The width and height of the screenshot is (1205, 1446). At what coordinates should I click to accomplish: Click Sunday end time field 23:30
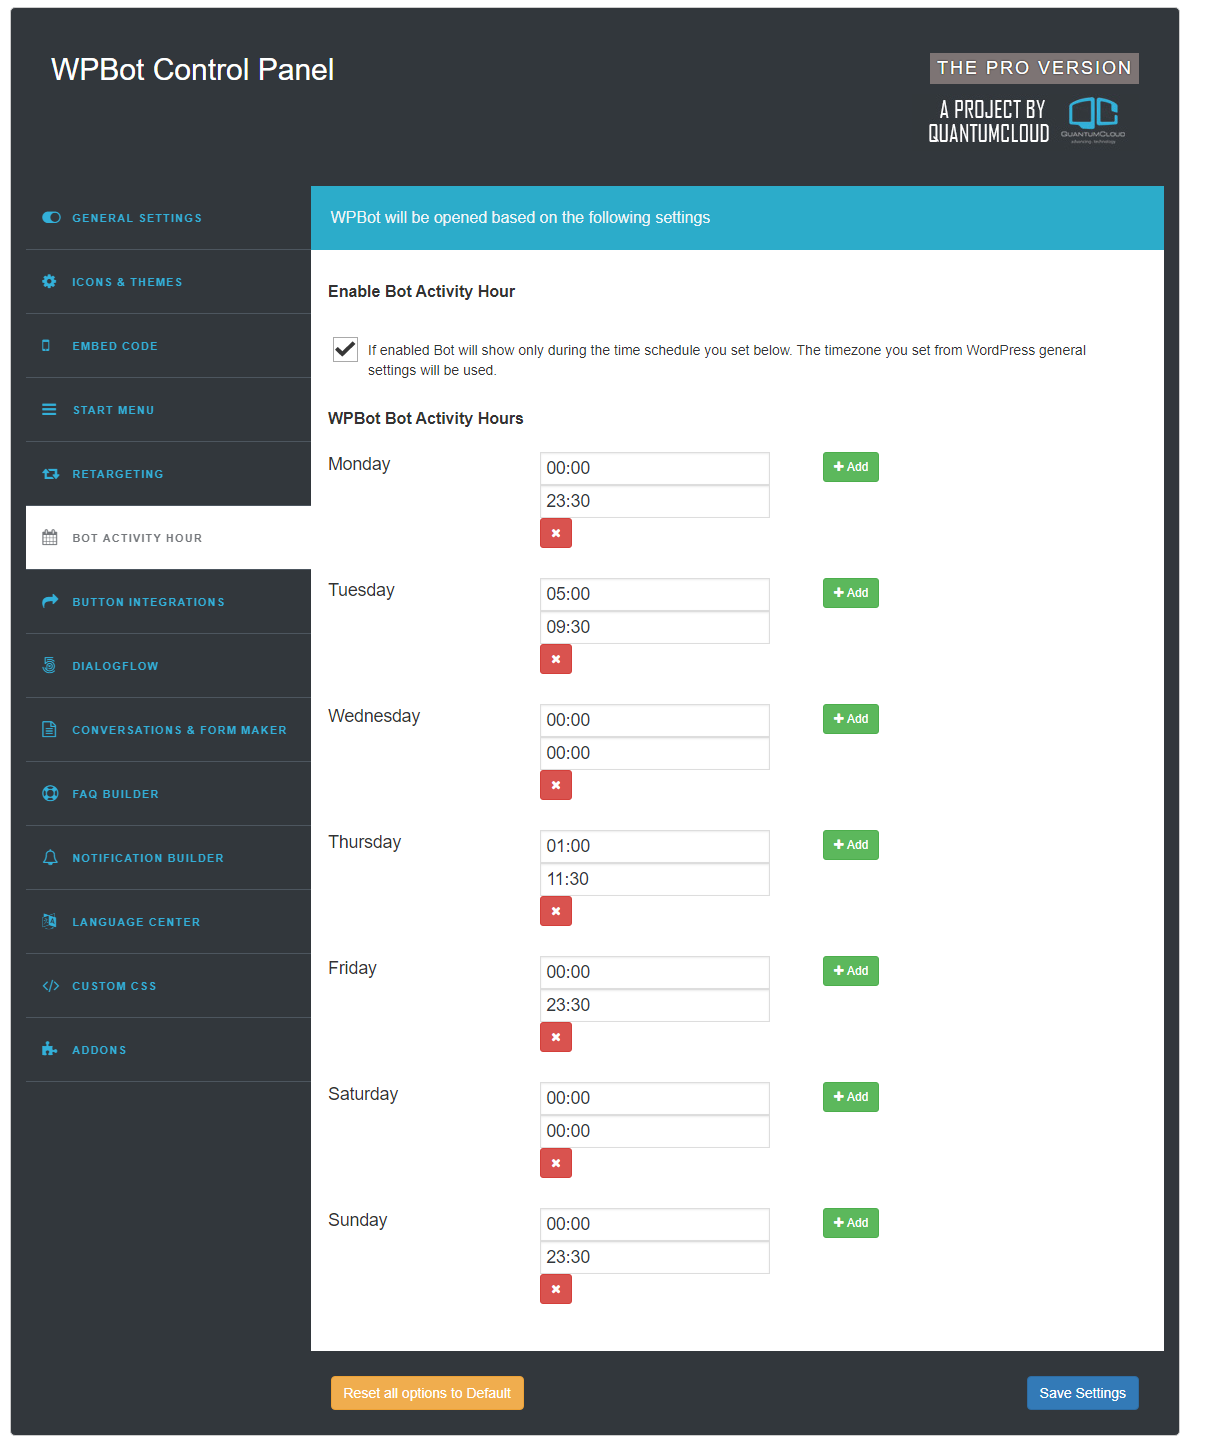click(x=655, y=1257)
